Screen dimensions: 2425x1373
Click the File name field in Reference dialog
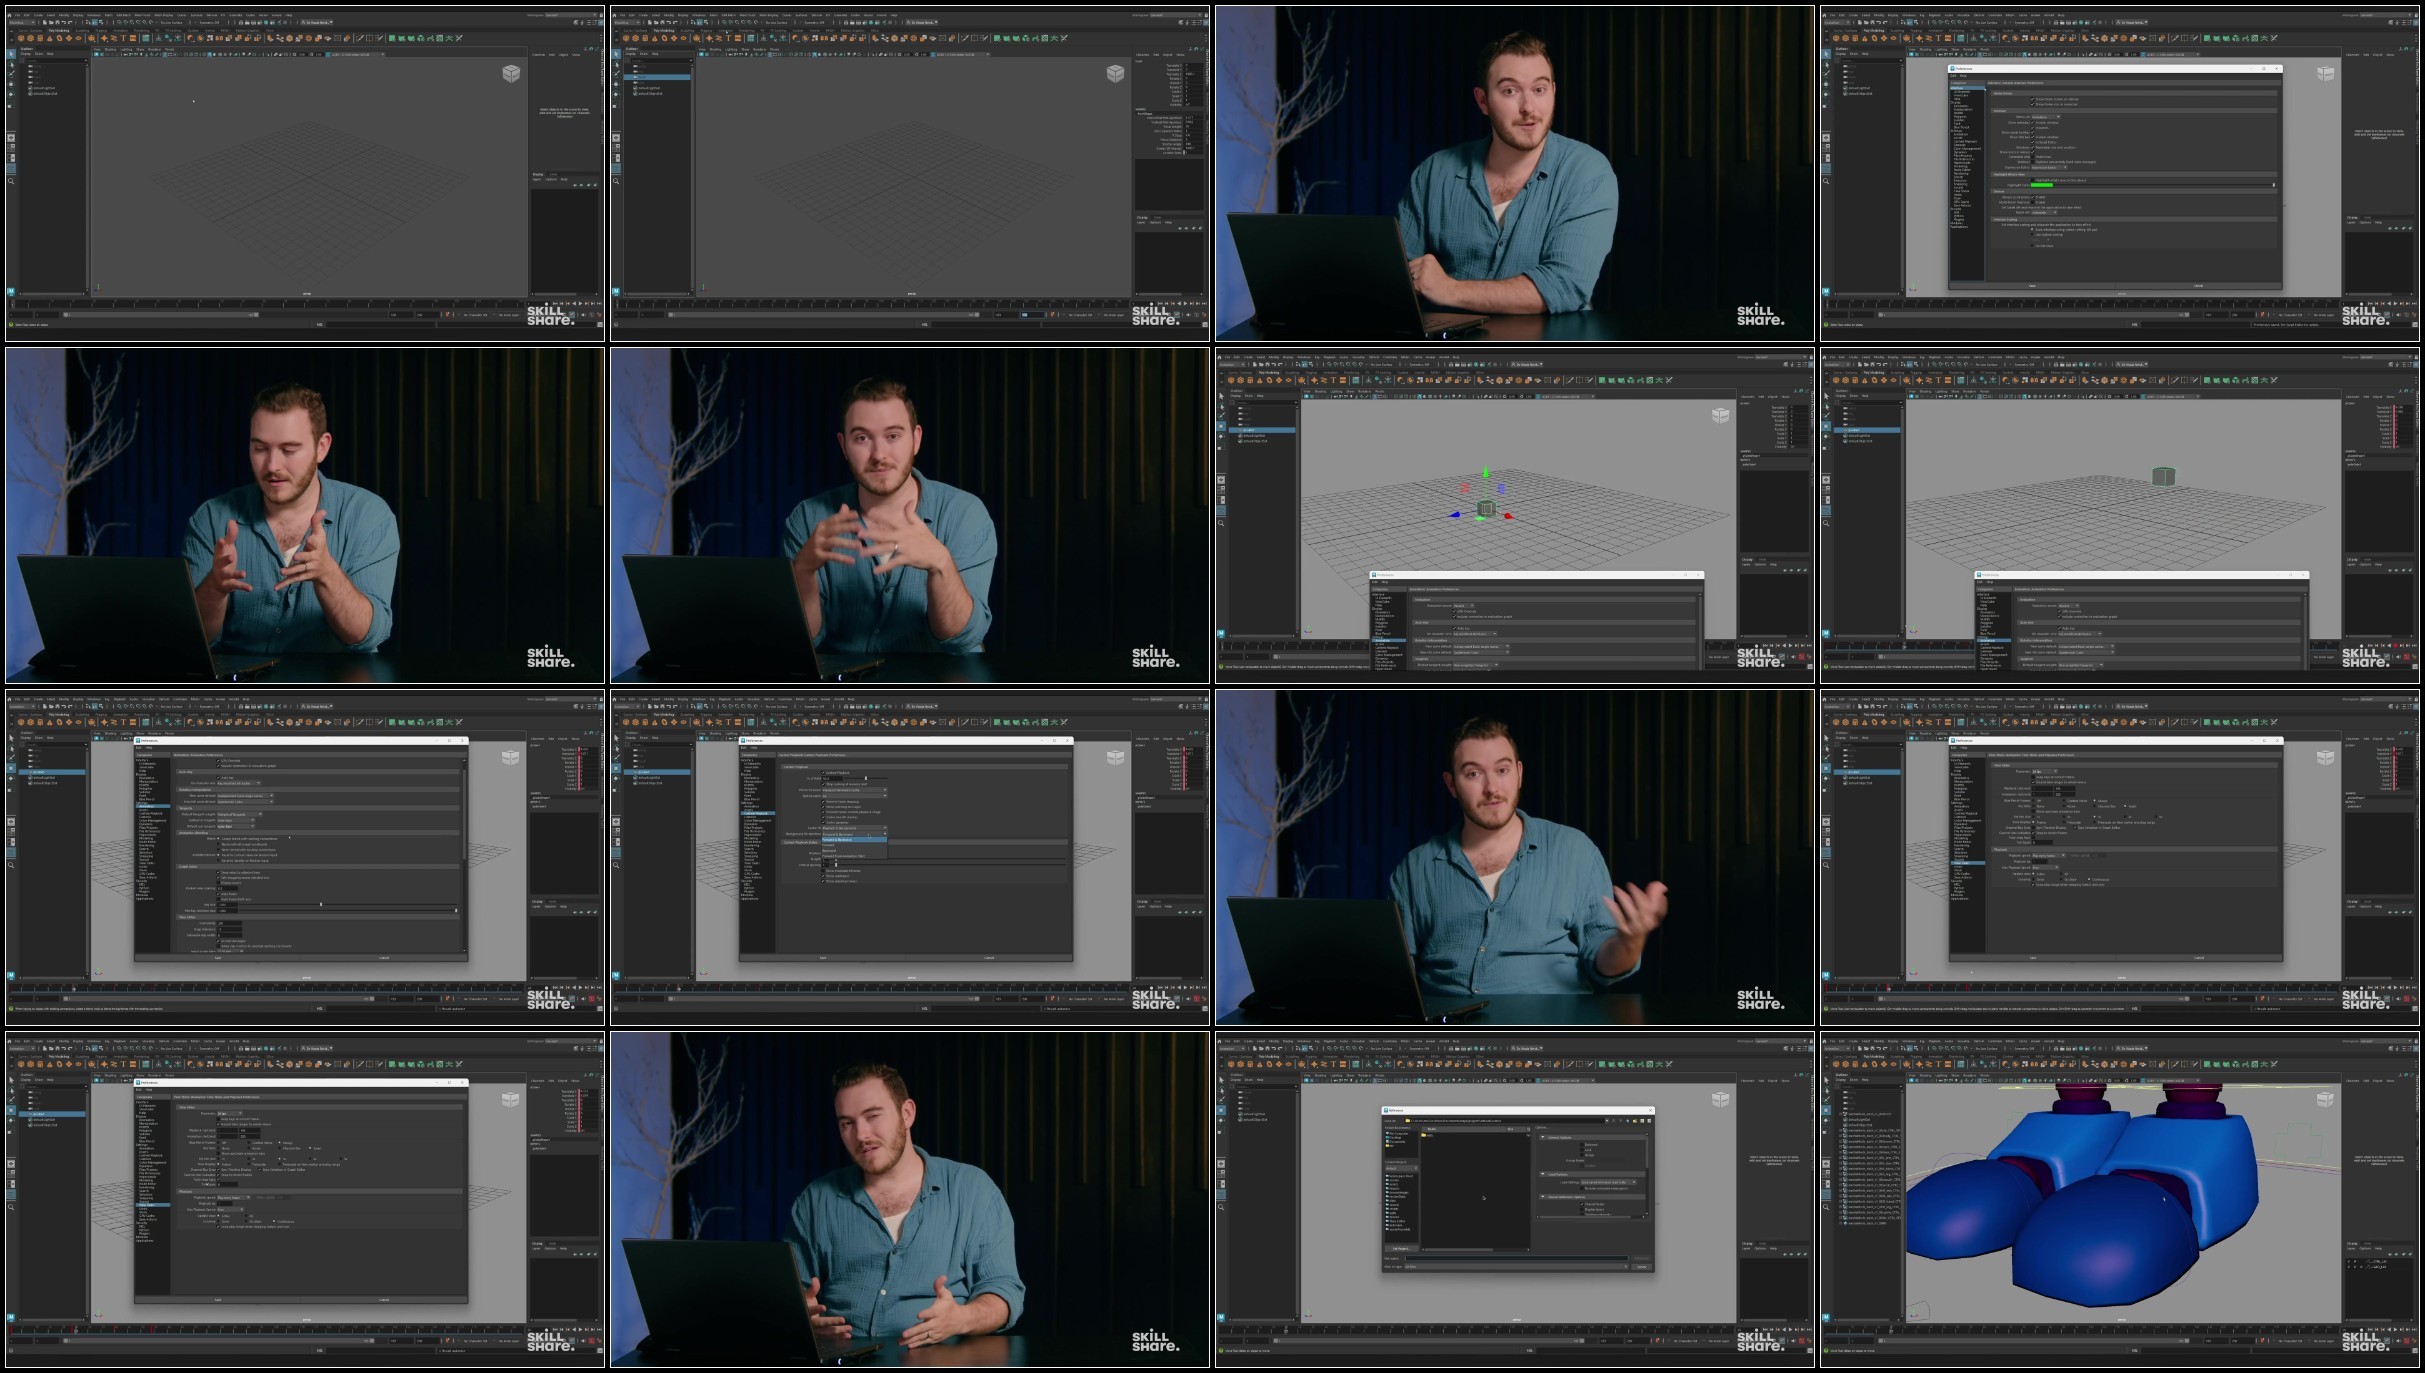click(1517, 1258)
